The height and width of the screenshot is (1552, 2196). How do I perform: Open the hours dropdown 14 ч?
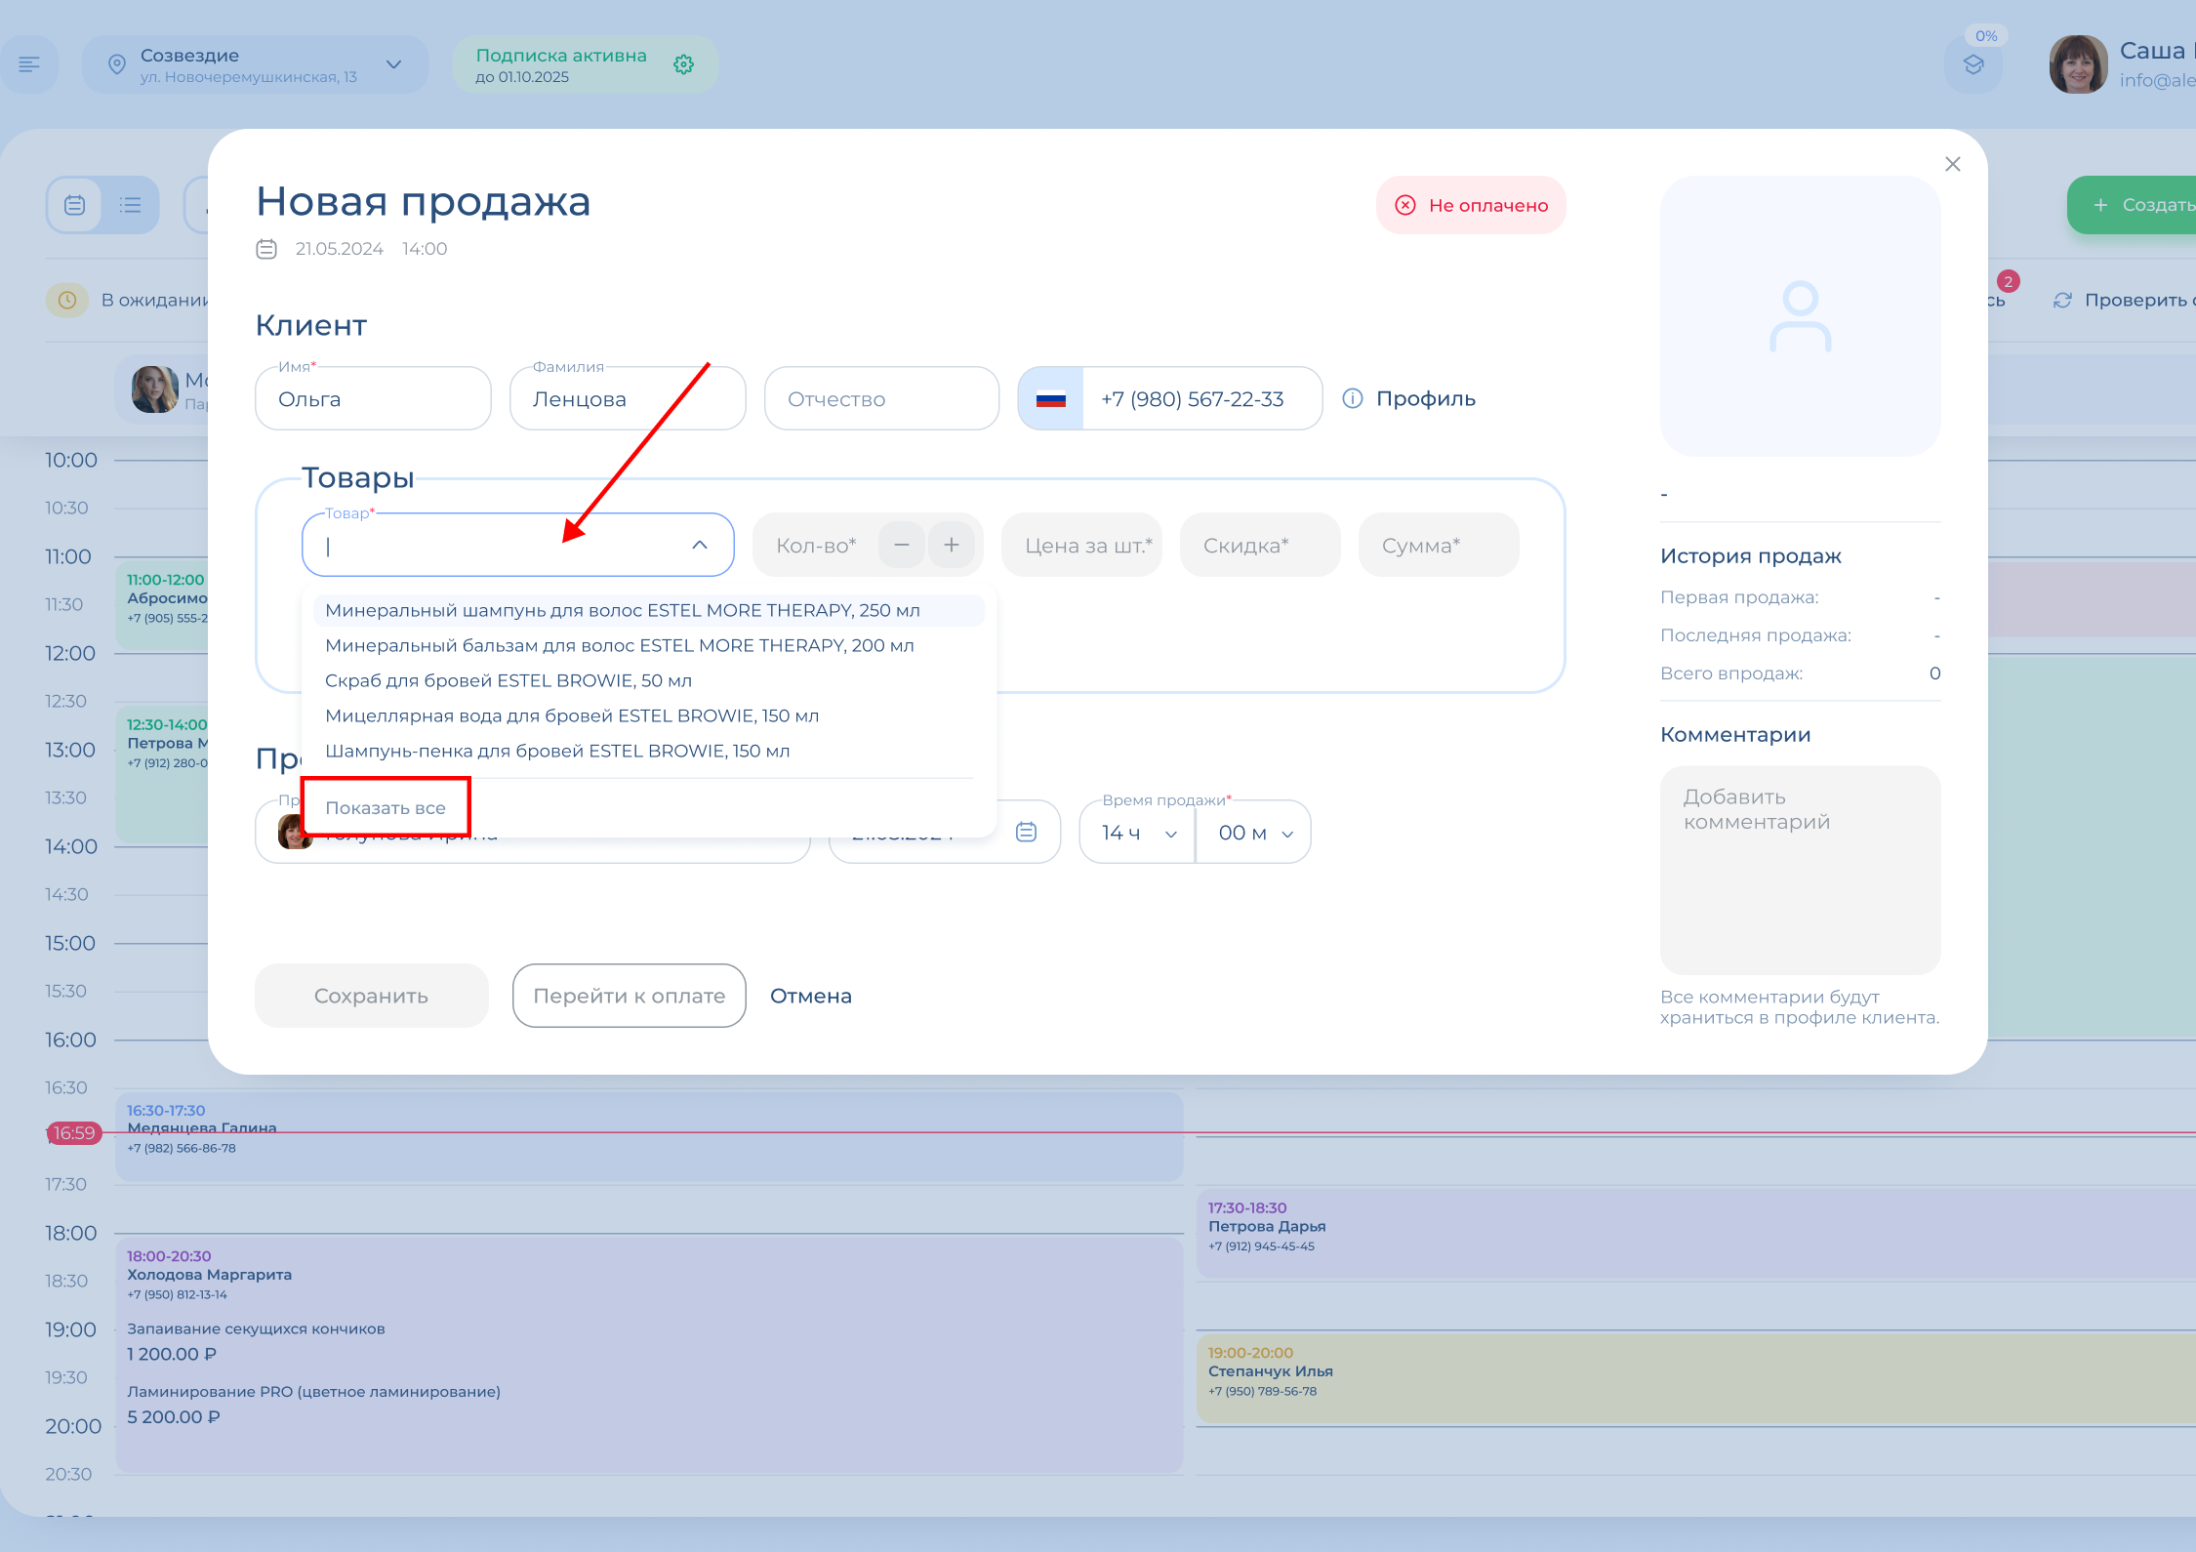(x=1137, y=832)
